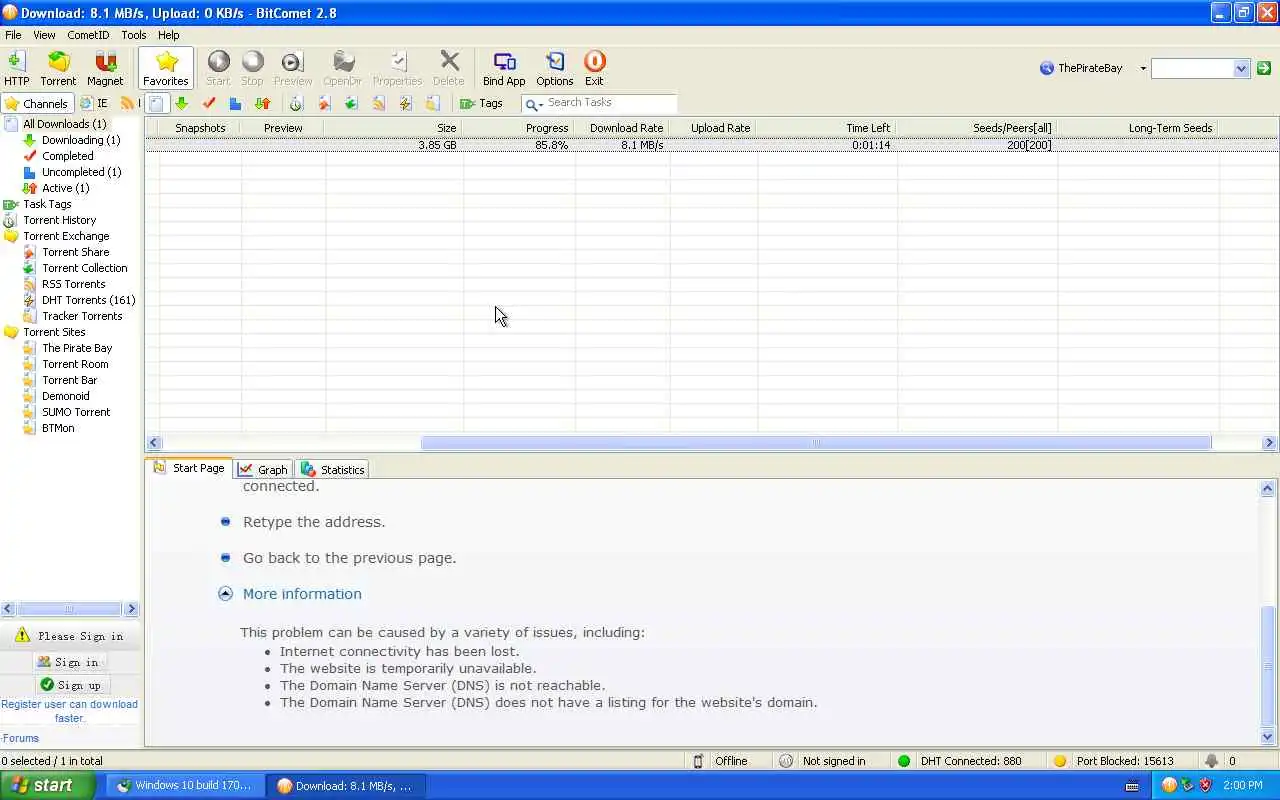Select All Downloads (1) in tree

click(64, 124)
